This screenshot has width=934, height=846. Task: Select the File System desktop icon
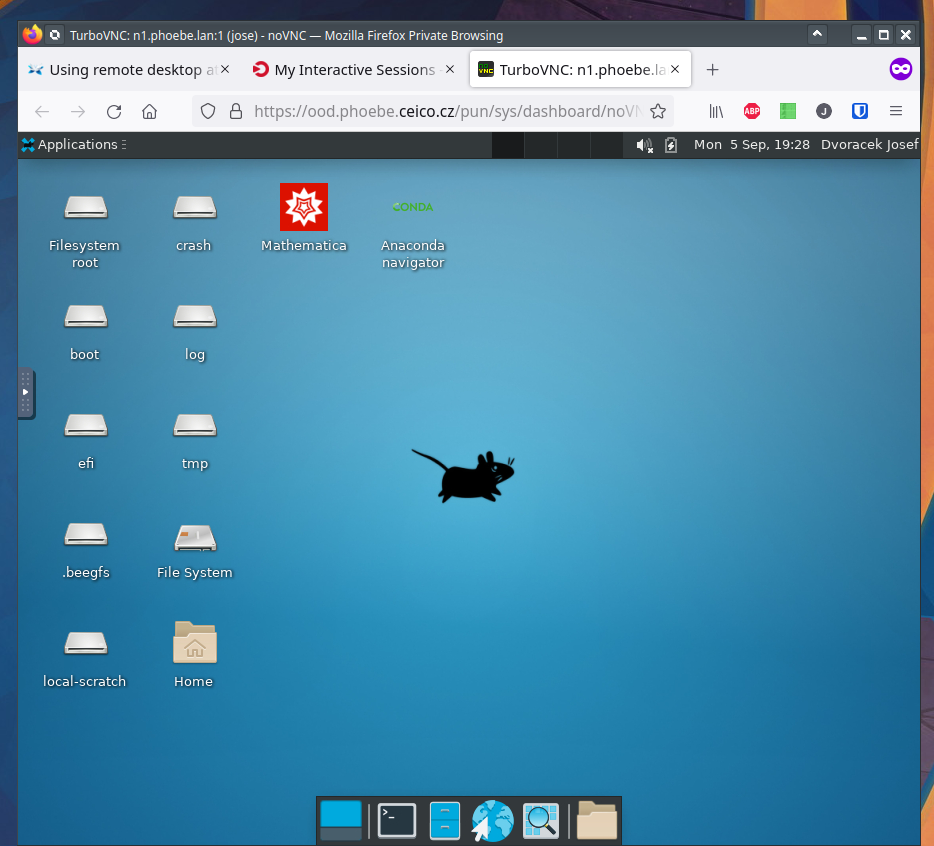point(195,537)
